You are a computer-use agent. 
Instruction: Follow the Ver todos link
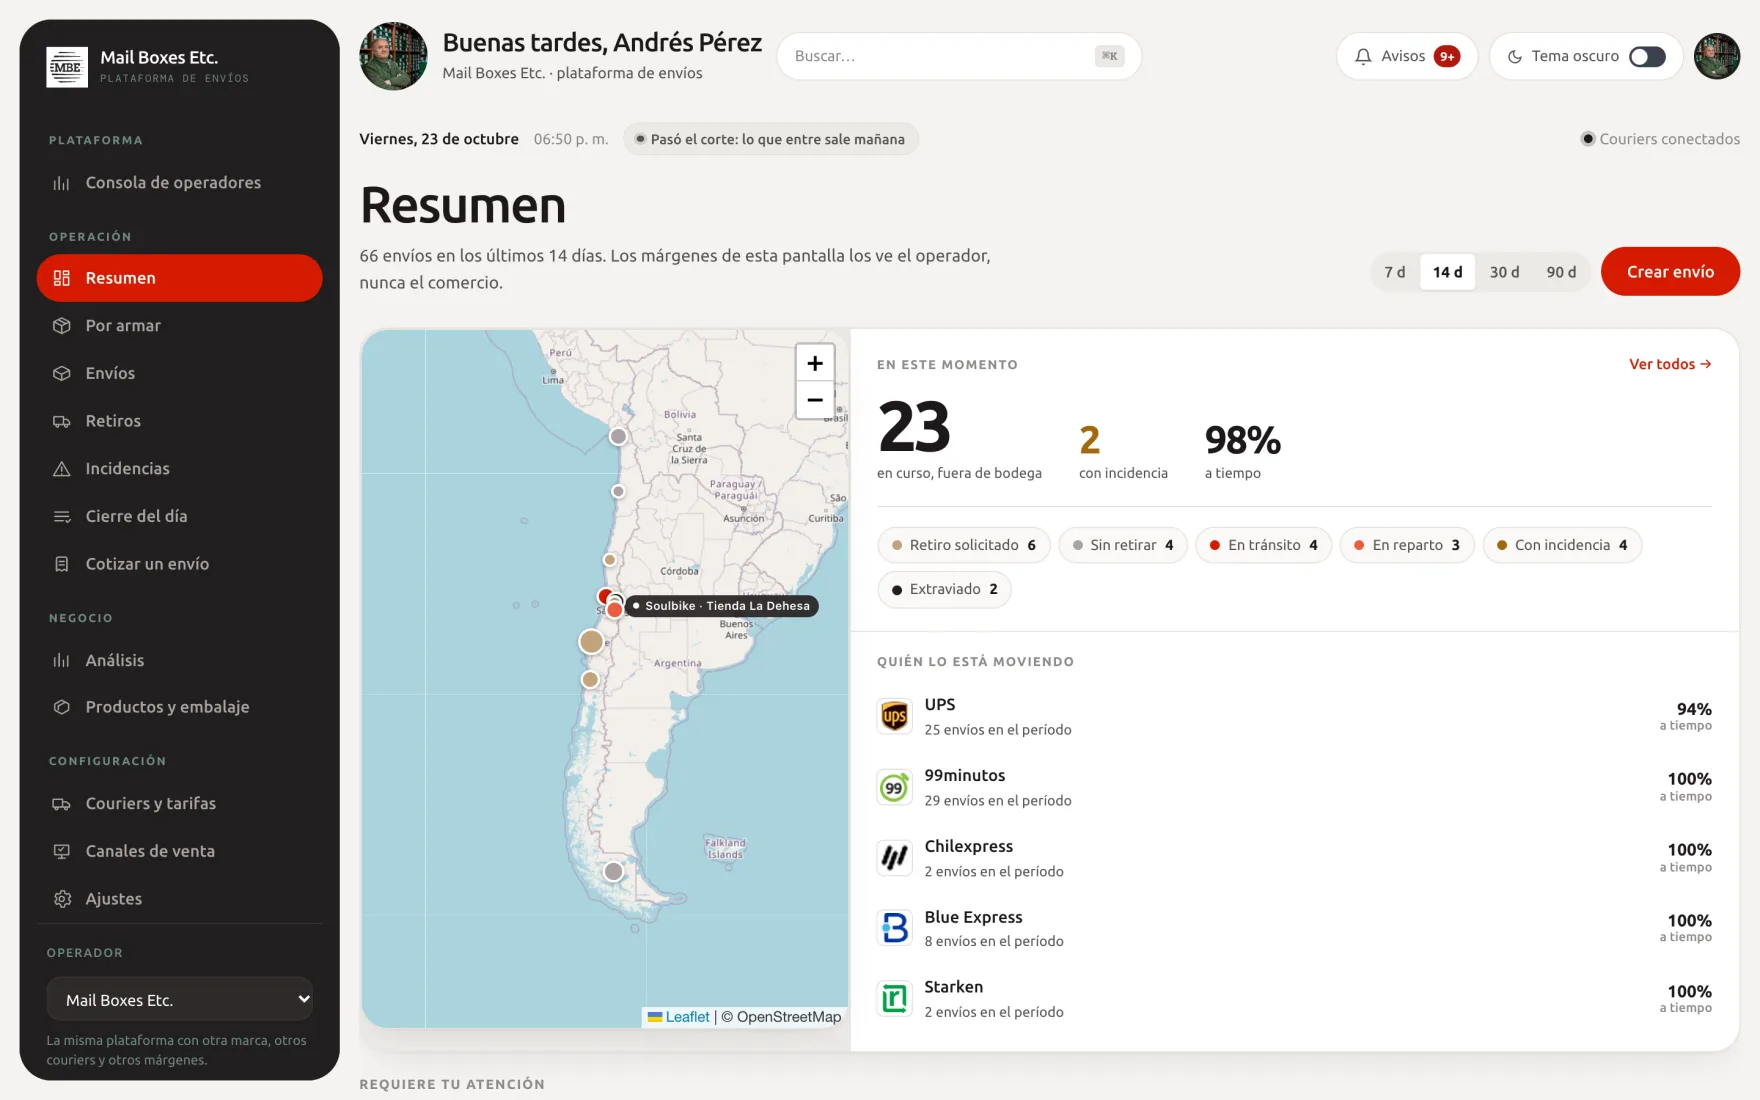tap(1670, 364)
